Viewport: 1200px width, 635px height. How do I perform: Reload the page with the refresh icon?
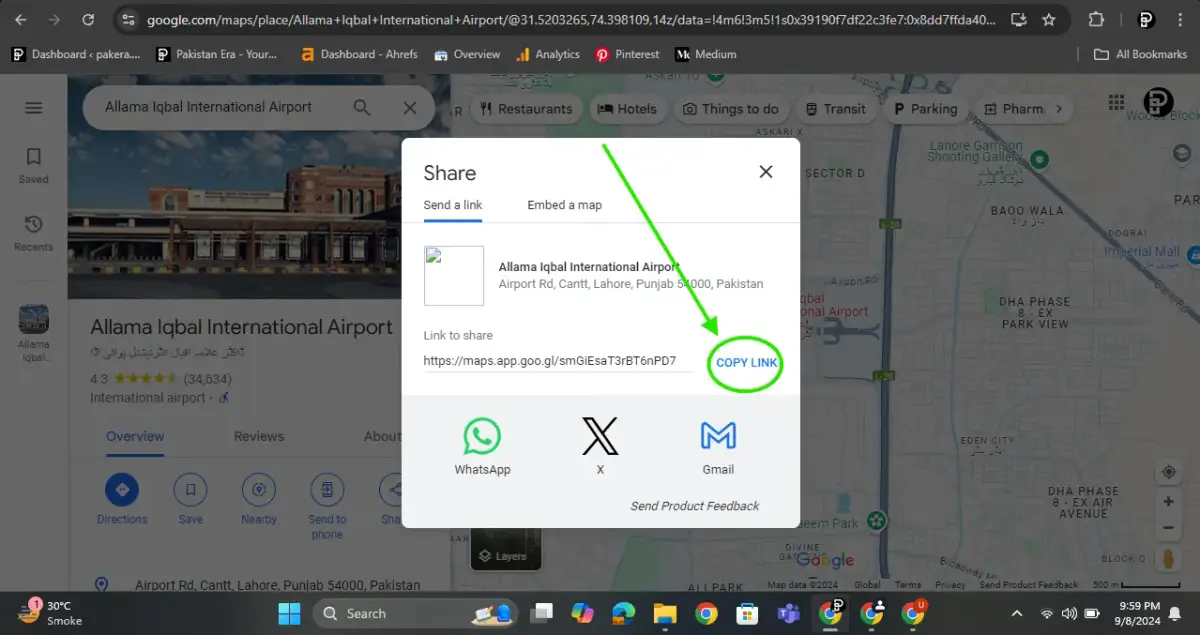[x=88, y=19]
